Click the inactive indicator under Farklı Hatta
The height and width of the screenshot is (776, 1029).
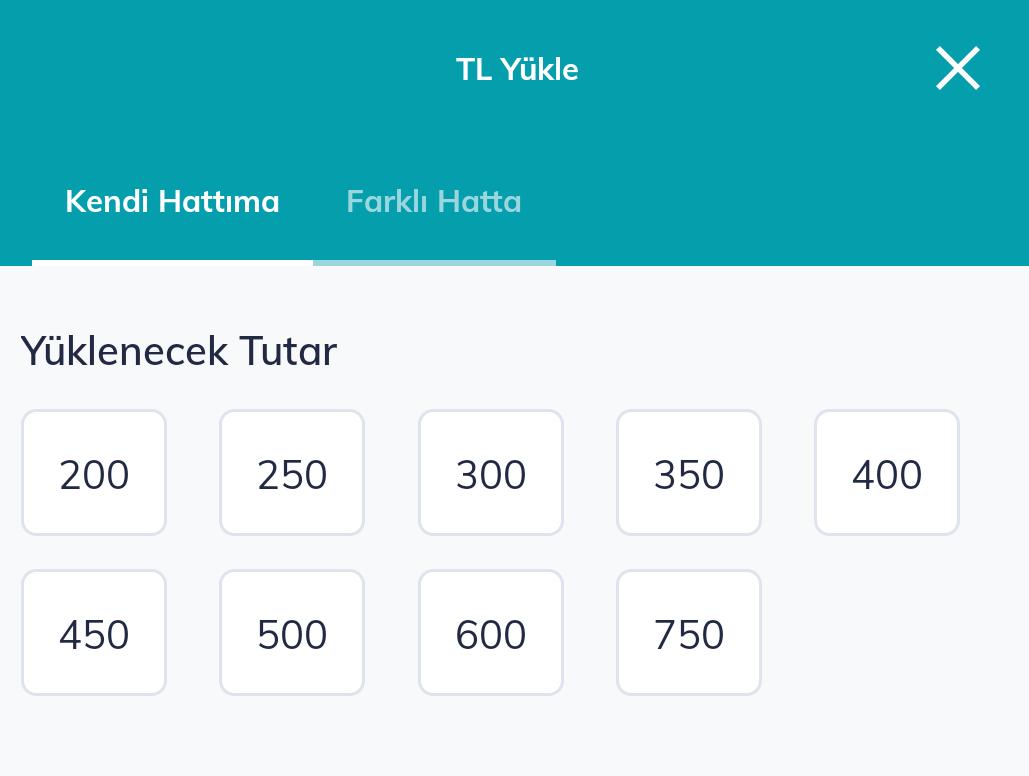[434, 263]
